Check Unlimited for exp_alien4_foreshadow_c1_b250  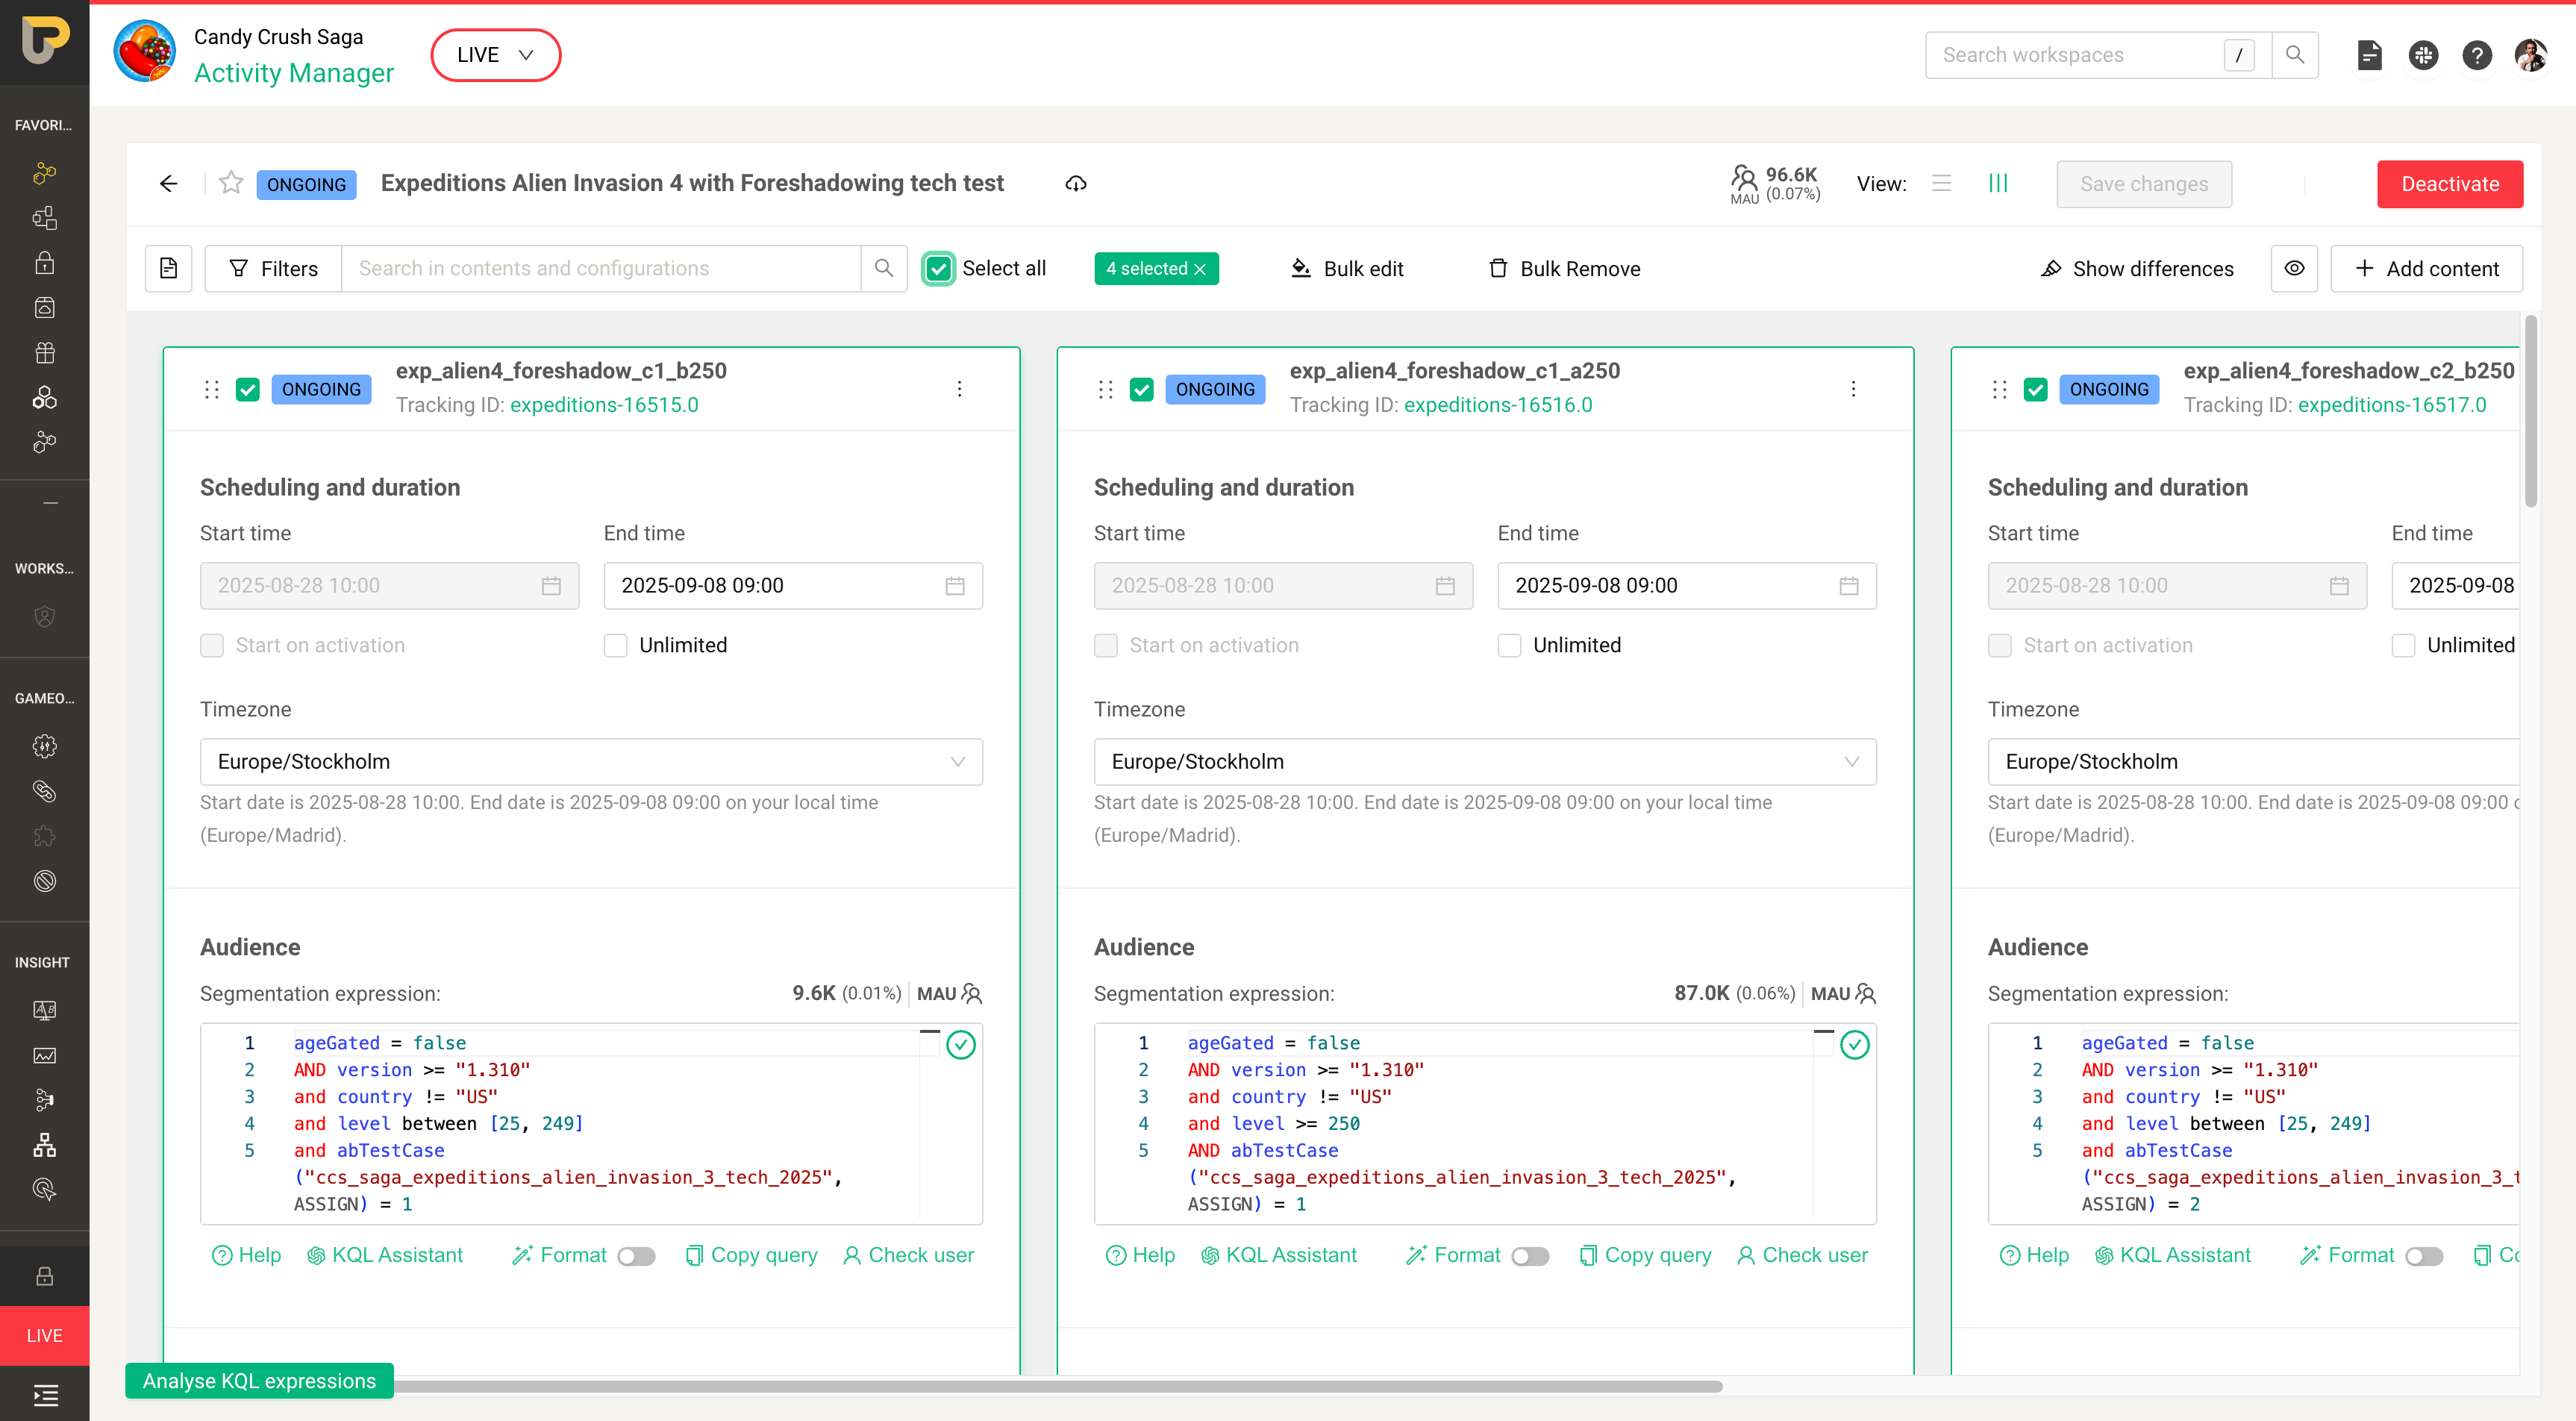pos(616,646)
